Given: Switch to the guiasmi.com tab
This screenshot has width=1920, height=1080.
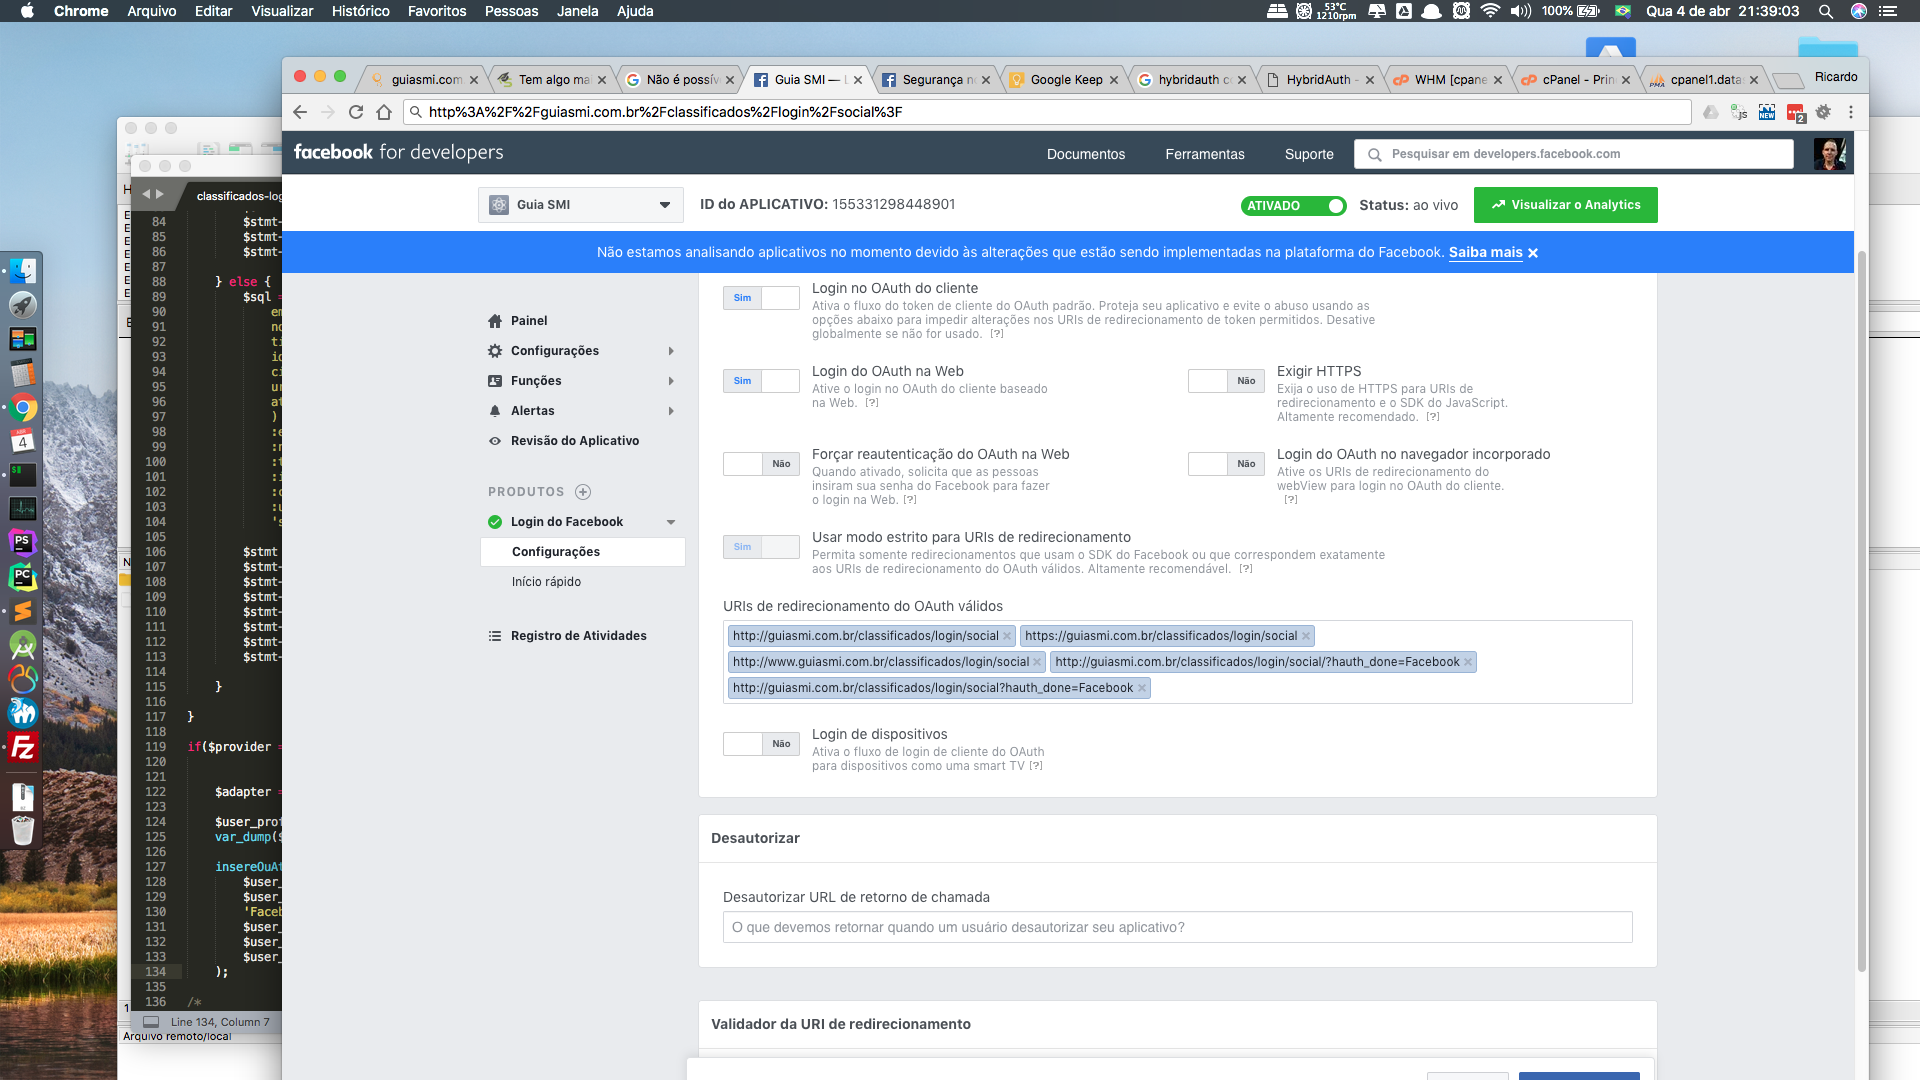Looking at the screenshot, I should pos(426,80).
